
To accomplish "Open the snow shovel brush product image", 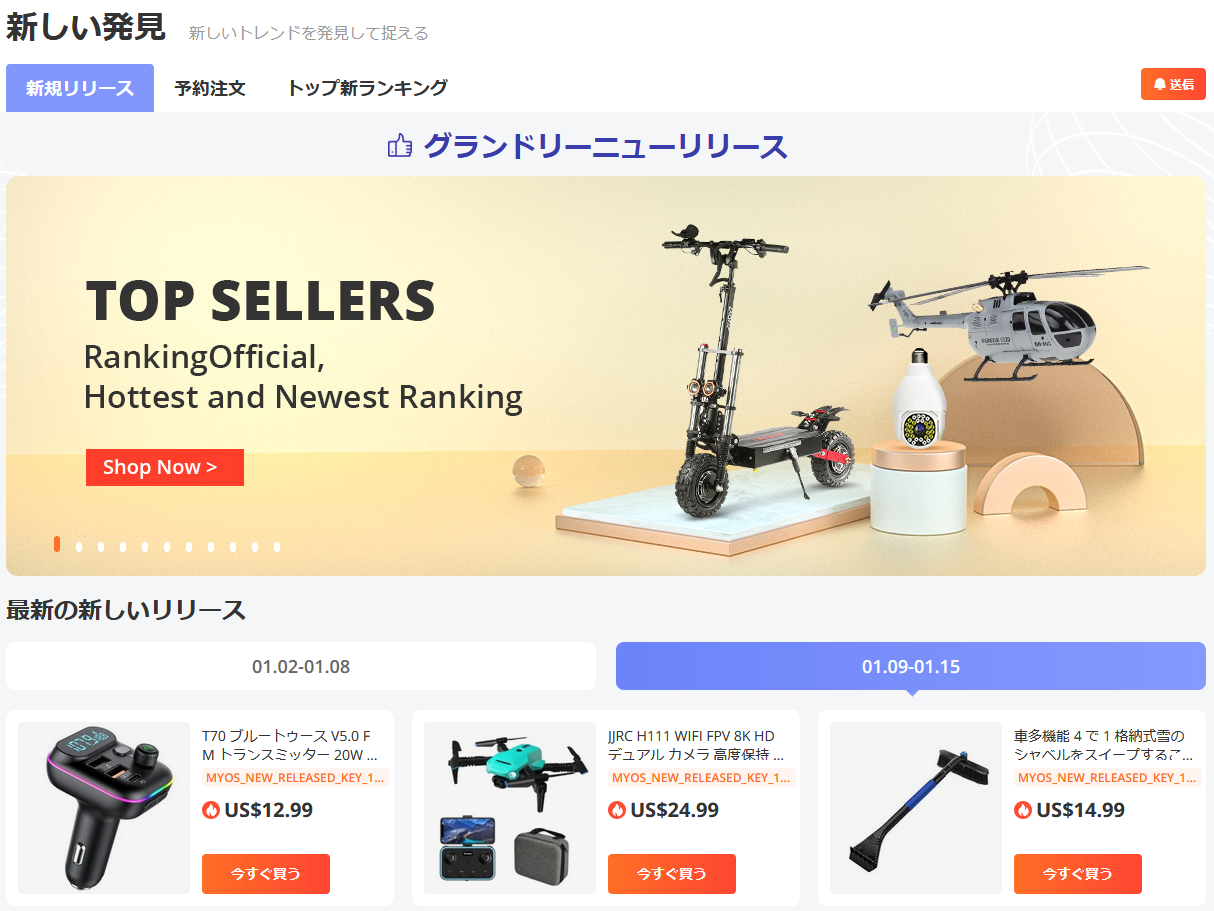I will [916, 808].
